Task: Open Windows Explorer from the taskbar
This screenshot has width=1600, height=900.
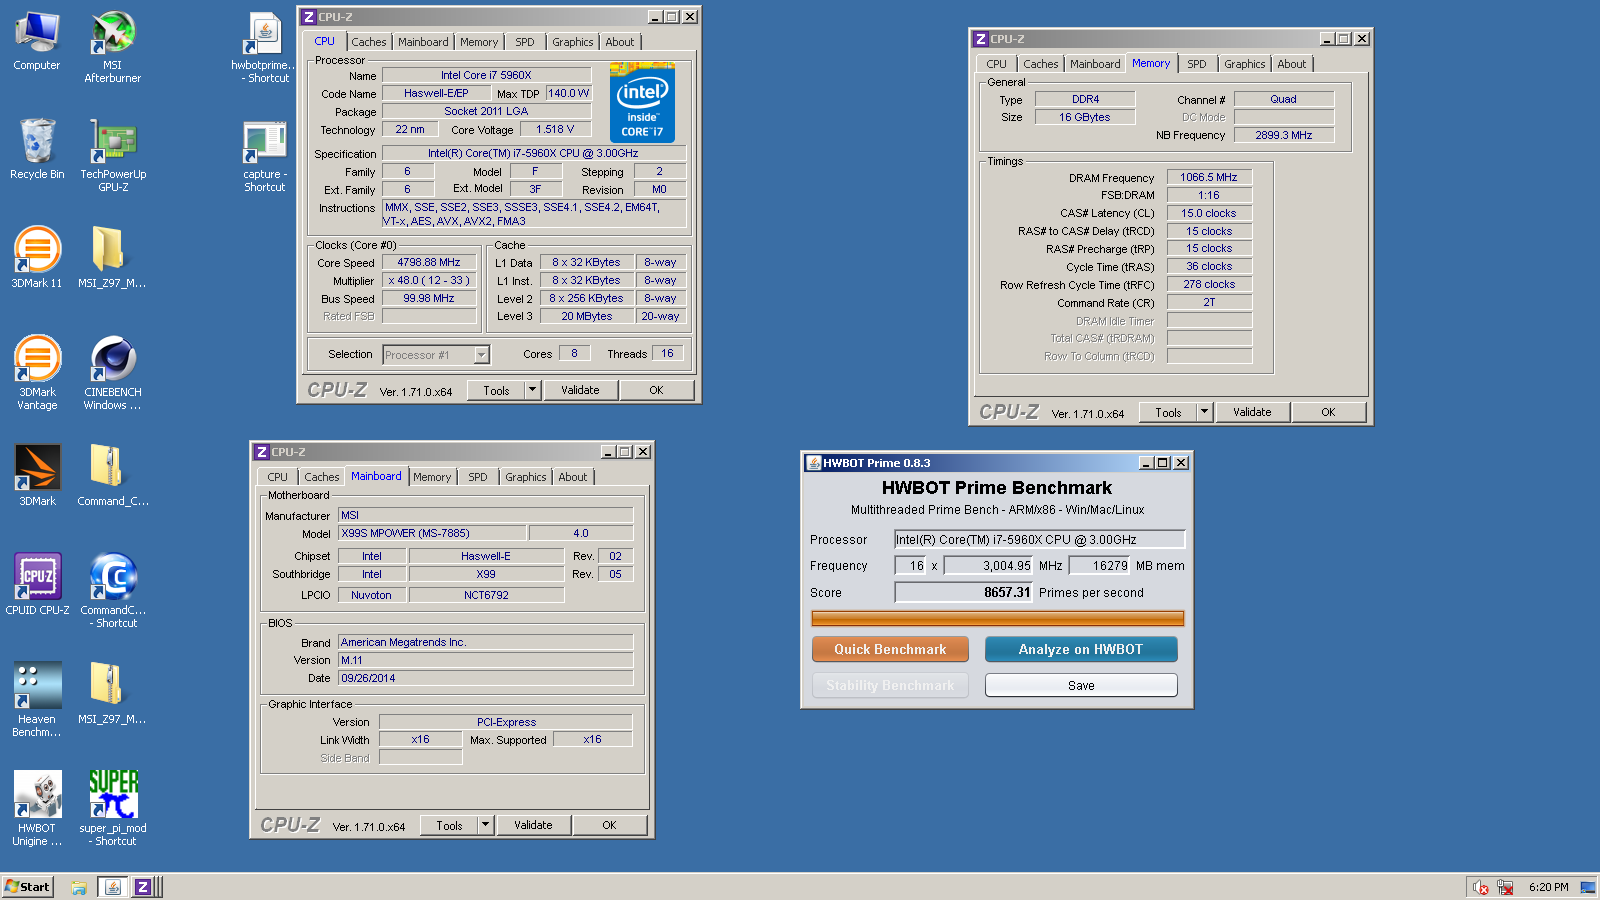Action: 79,887
